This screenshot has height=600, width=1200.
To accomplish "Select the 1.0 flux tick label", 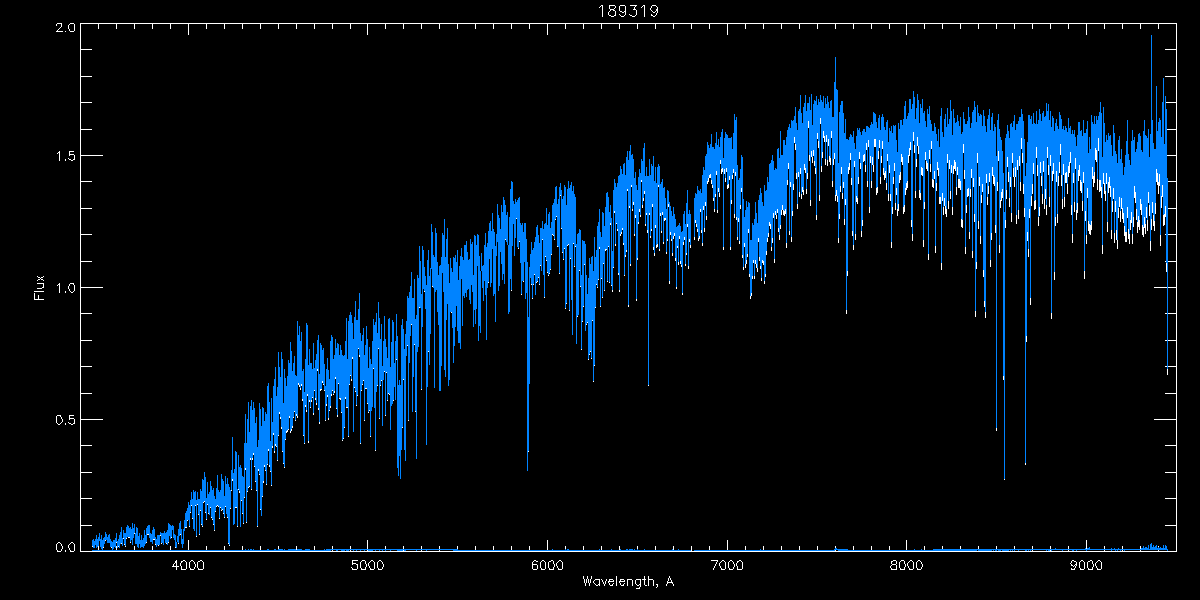I will (66, 288).
